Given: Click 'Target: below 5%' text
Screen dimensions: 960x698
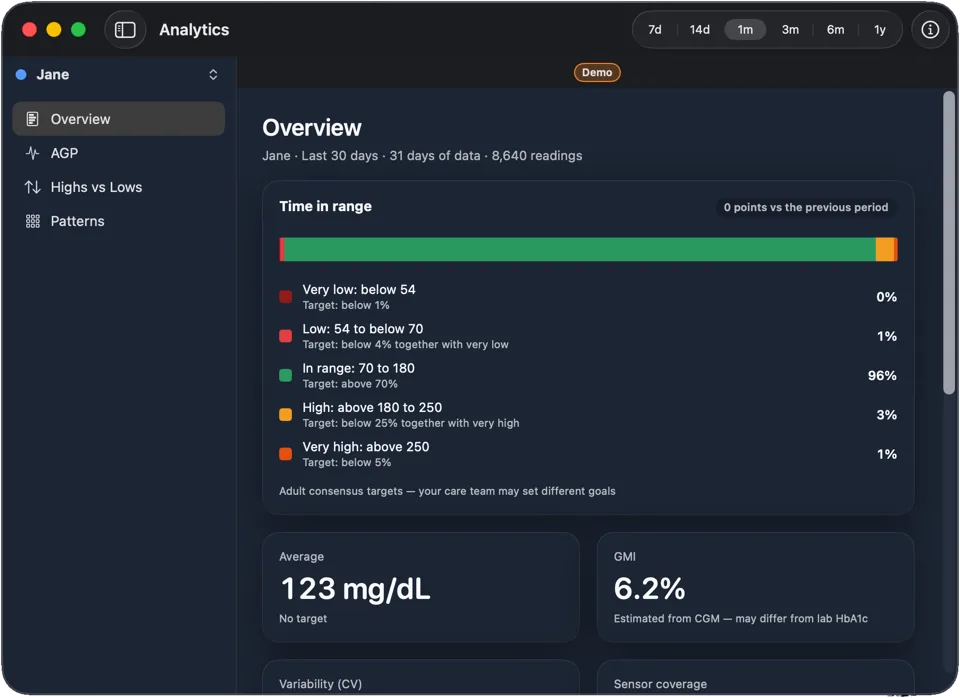Looking at the screenshot, I should click(347, 462).
